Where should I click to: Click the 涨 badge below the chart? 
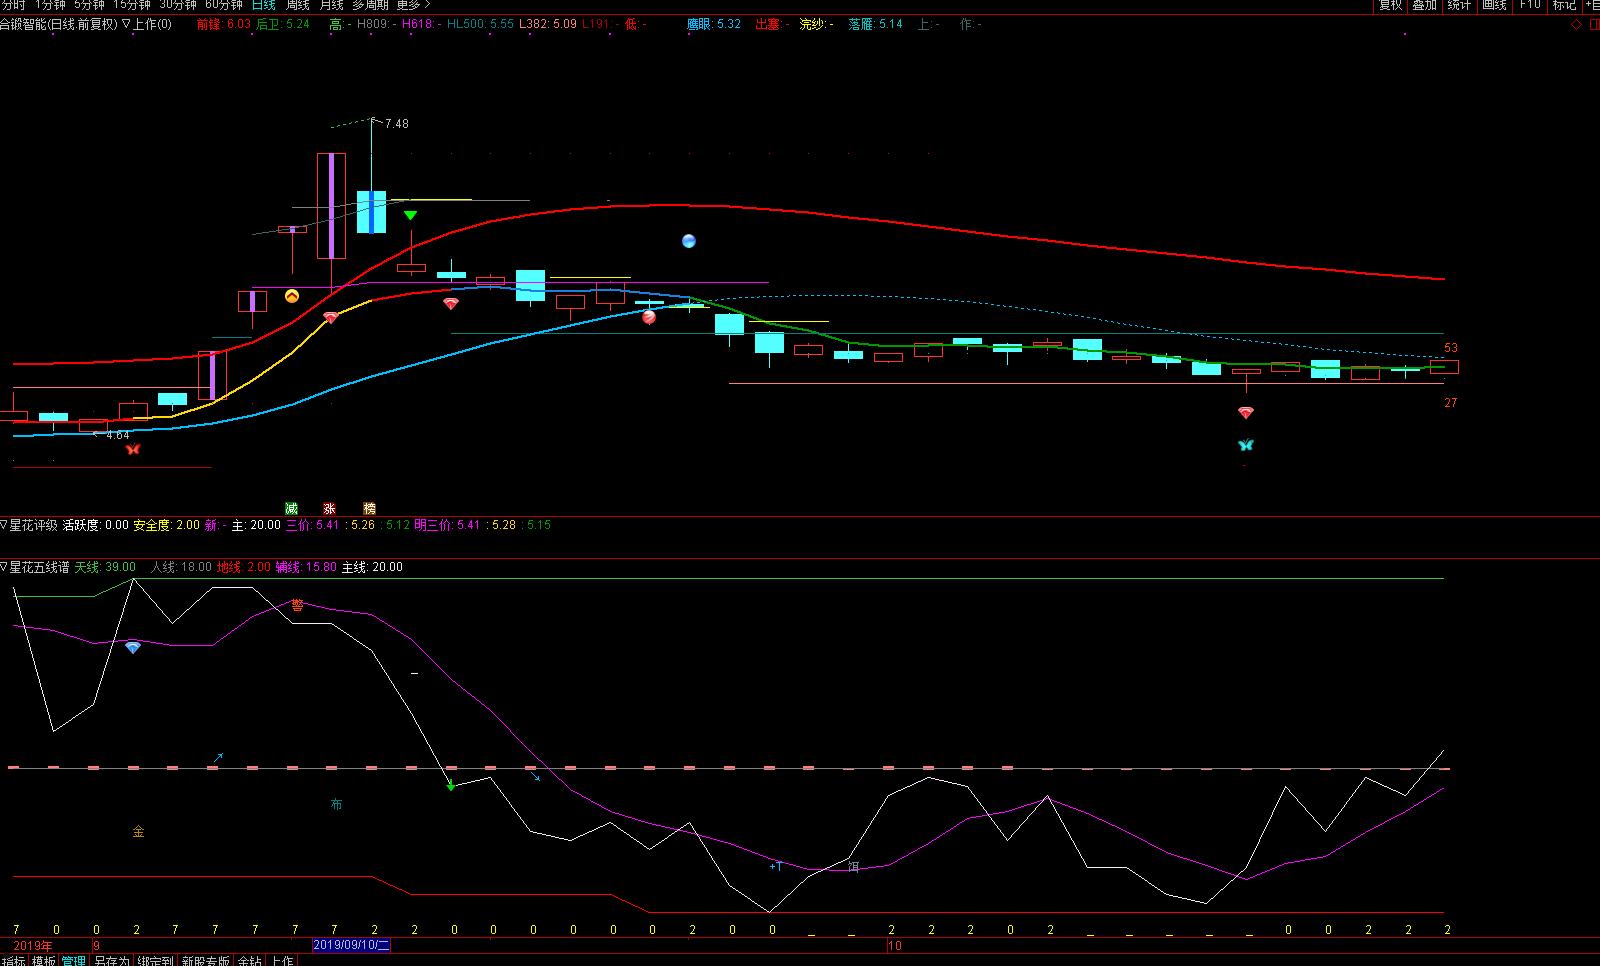[329, 508]
